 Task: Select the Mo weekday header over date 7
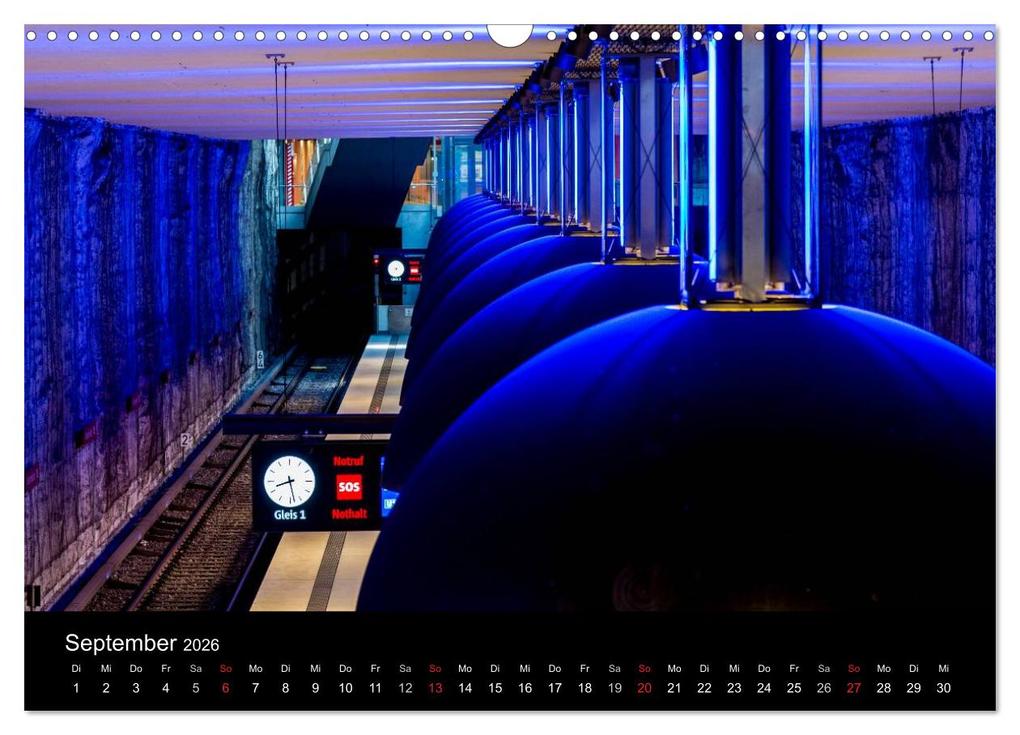254,667
